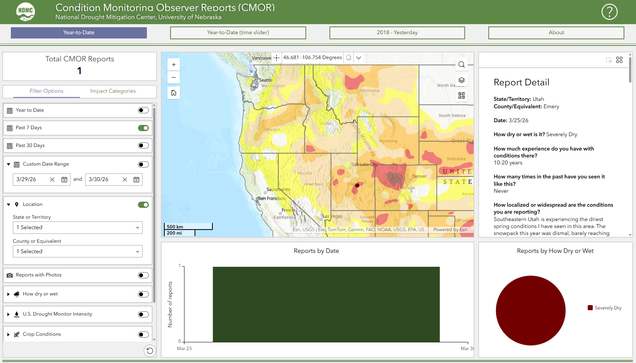This screenshot has height=363, width=636.
Task: Click the NDMC logo
Action: pos(26,11)
